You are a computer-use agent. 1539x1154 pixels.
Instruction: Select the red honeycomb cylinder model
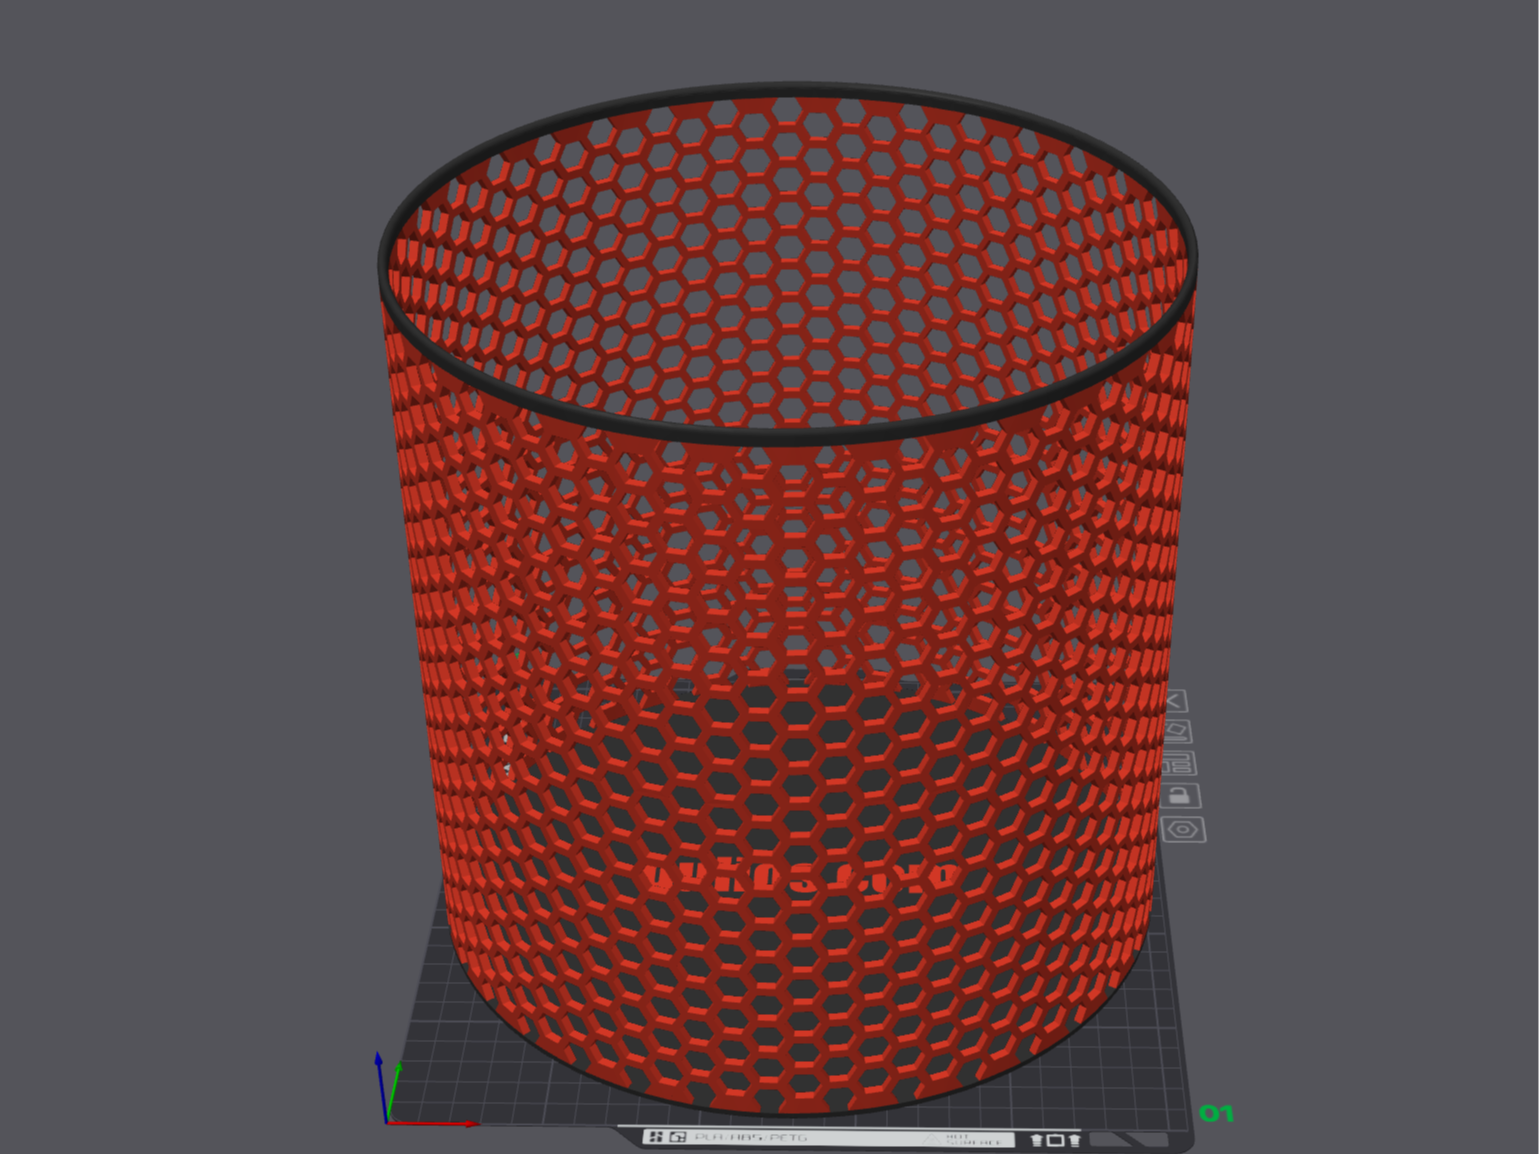click(x=787, y=600)
